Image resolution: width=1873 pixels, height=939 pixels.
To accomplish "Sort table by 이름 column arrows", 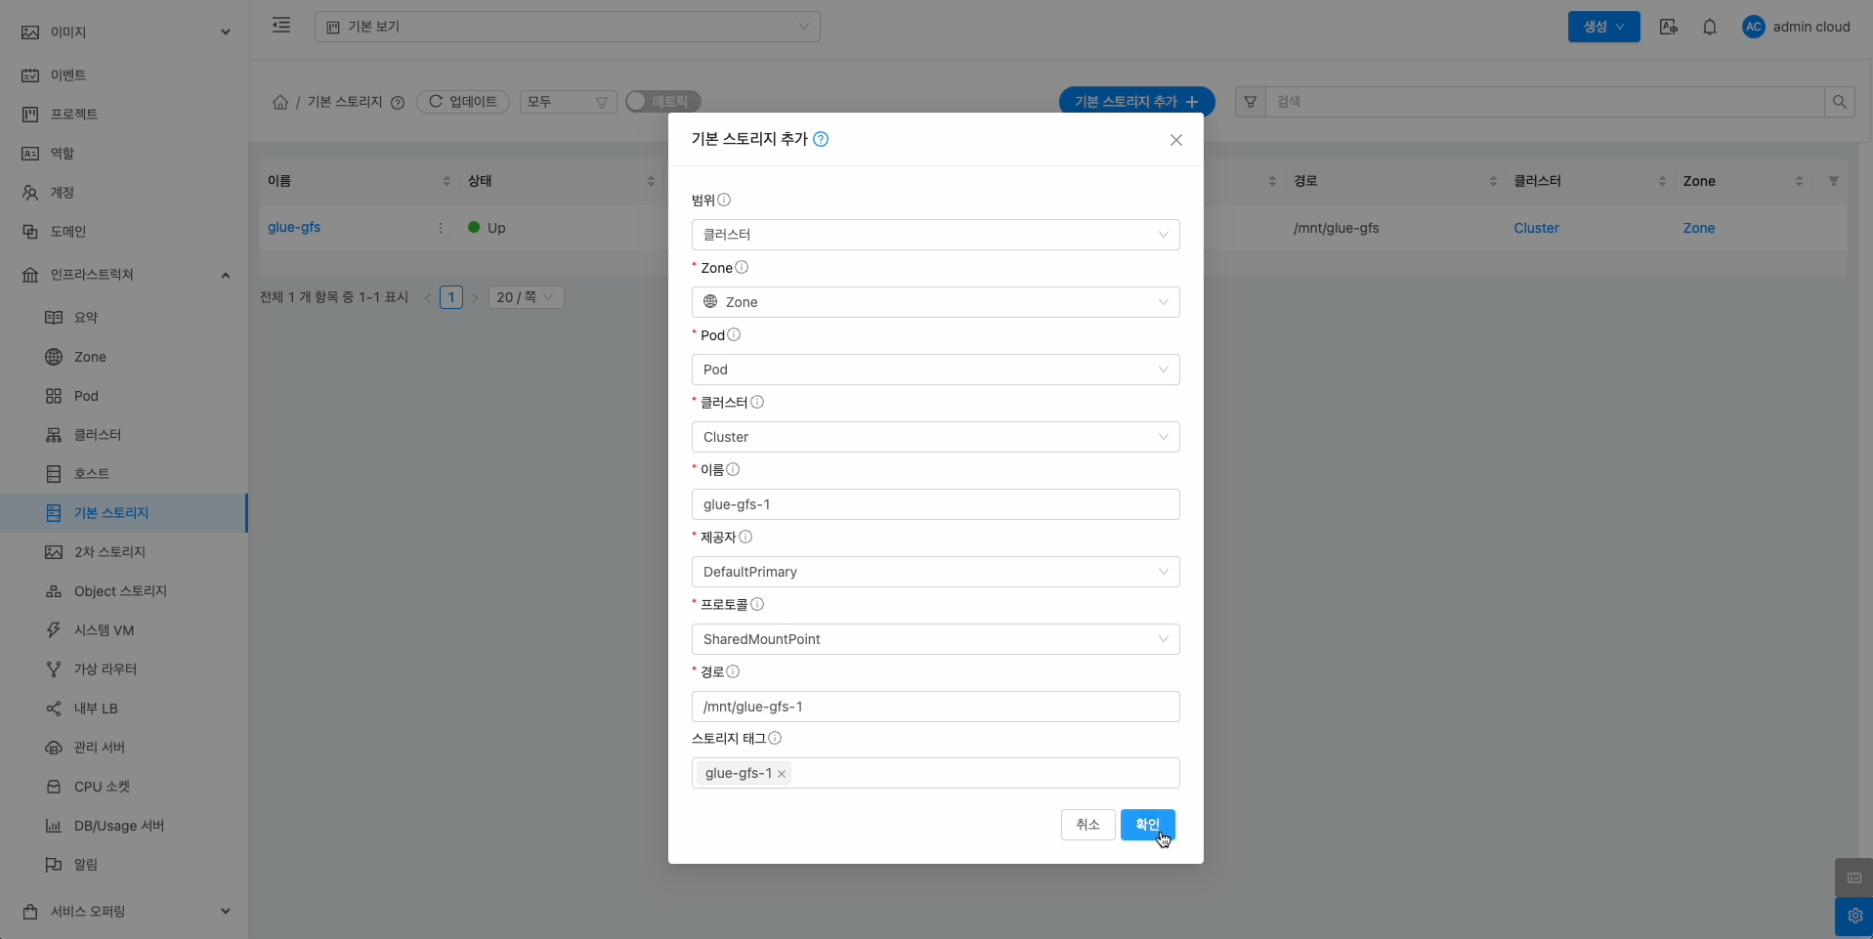I will click(x=446, y=181).
